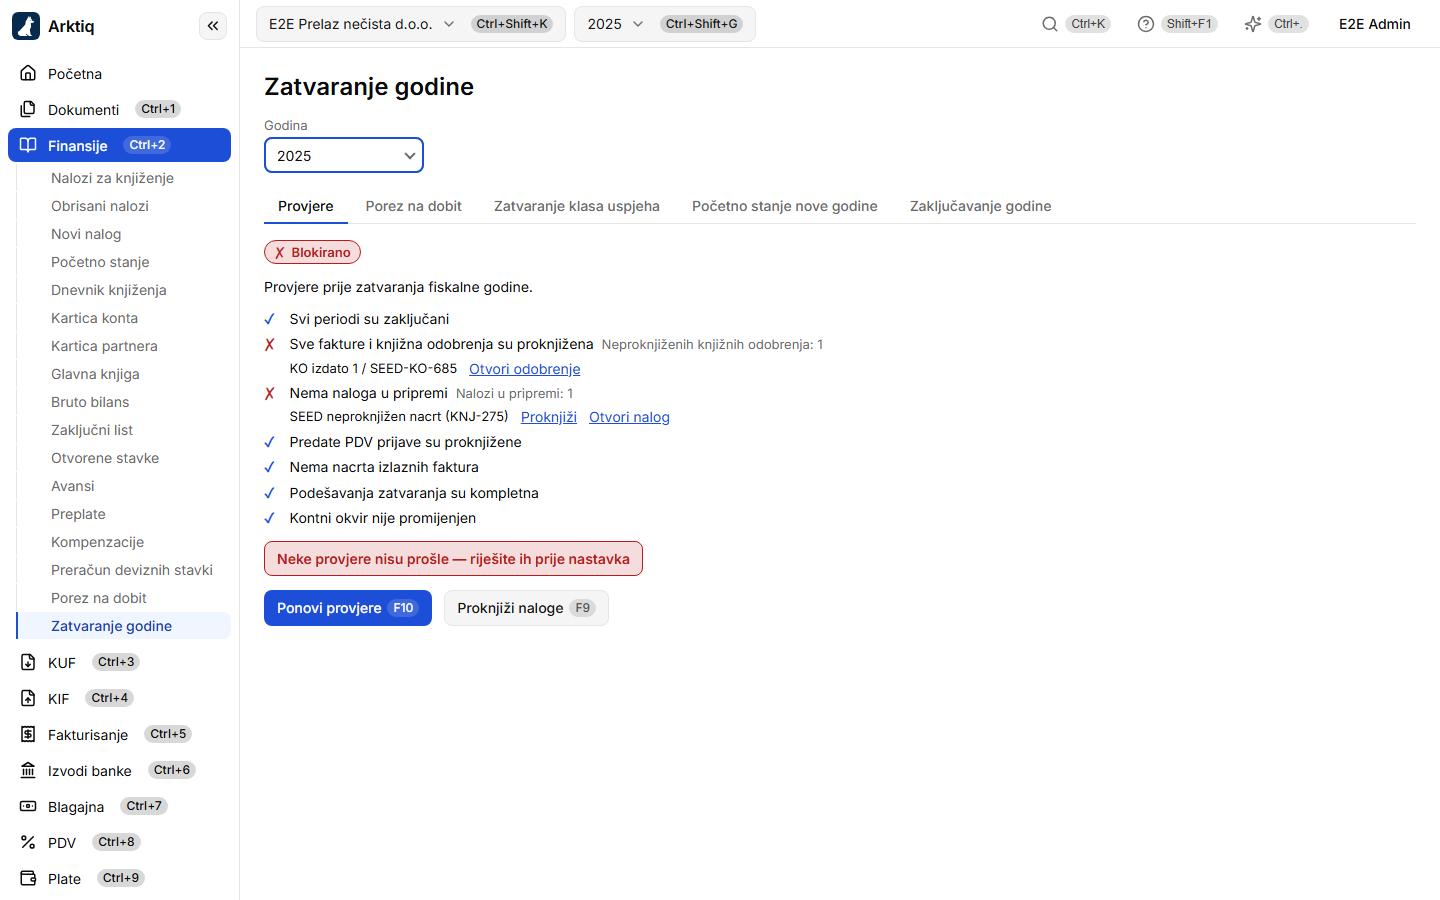This screenshot has width=1440, height=900.
Task: Click the search magnifier icon
Action: [1050, 24]
